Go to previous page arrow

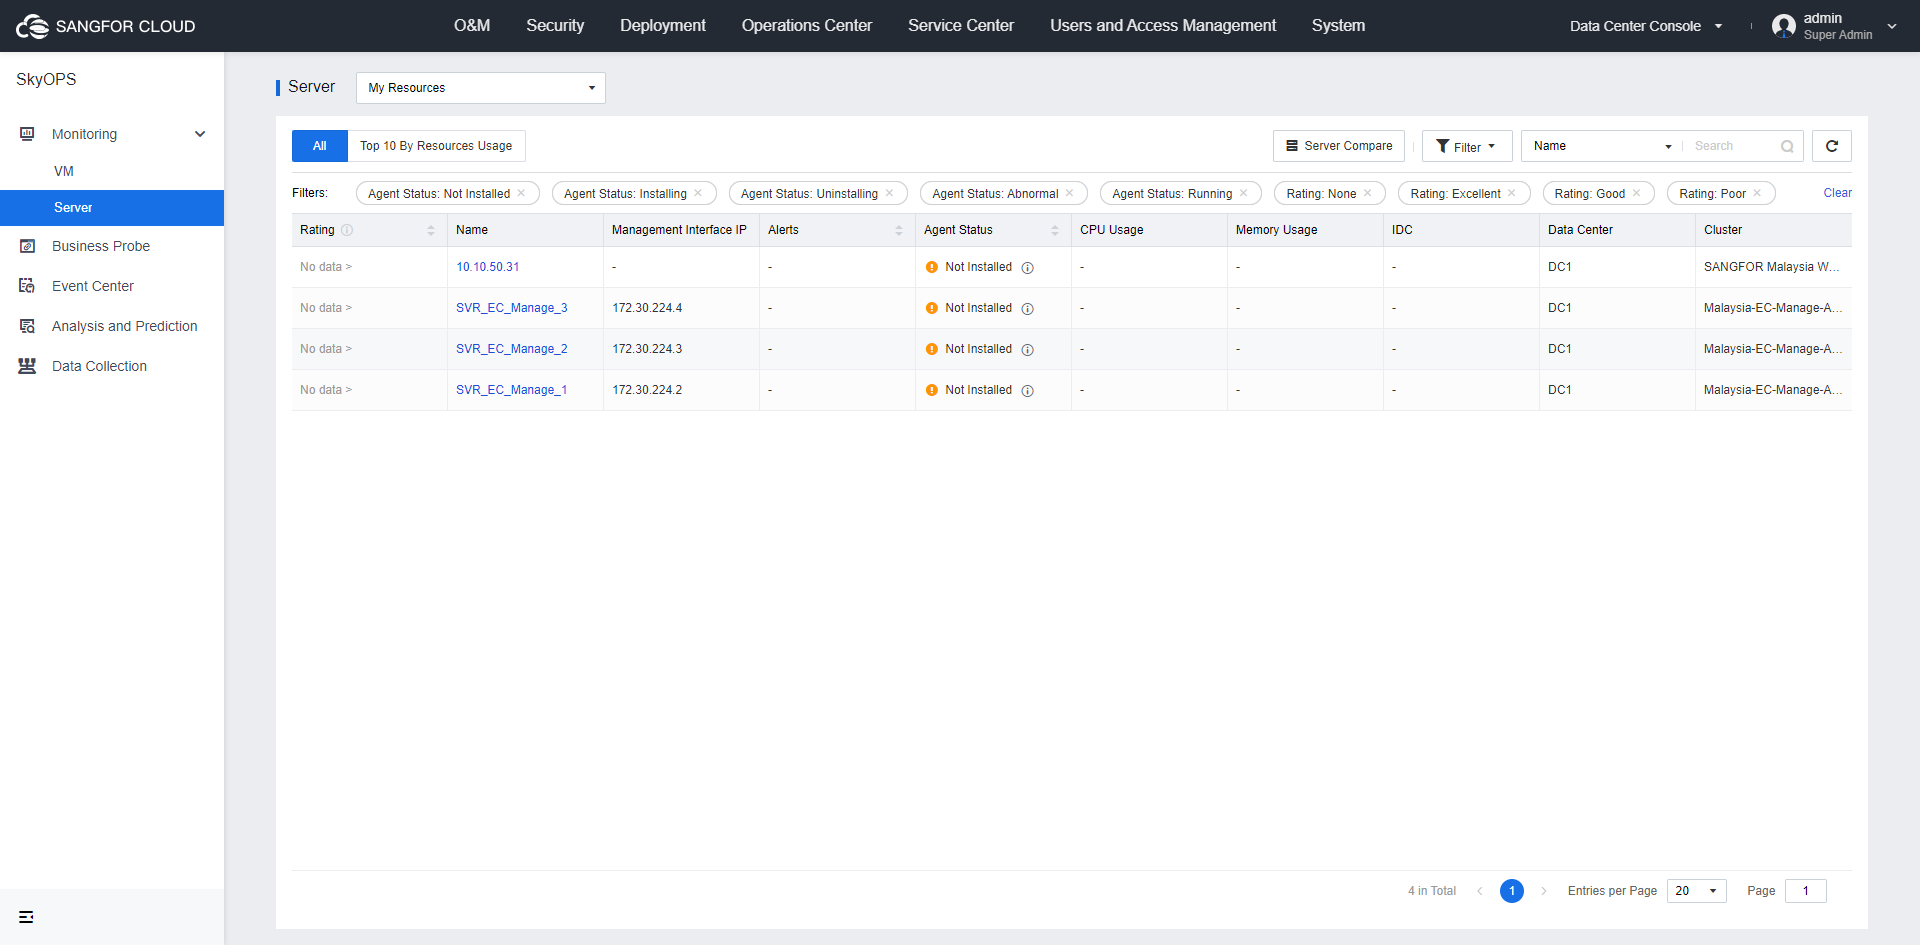tap(1480, 891)
